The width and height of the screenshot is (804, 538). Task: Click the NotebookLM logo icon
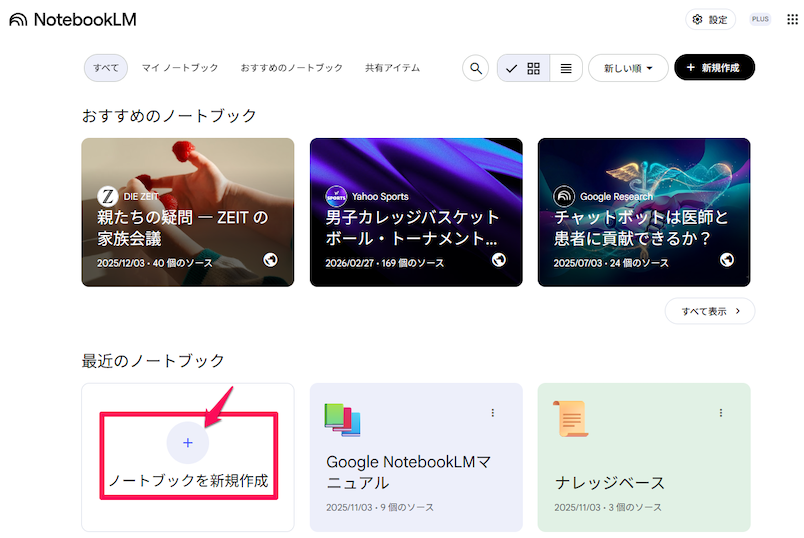pyautogui.click(x=18, y=19)
